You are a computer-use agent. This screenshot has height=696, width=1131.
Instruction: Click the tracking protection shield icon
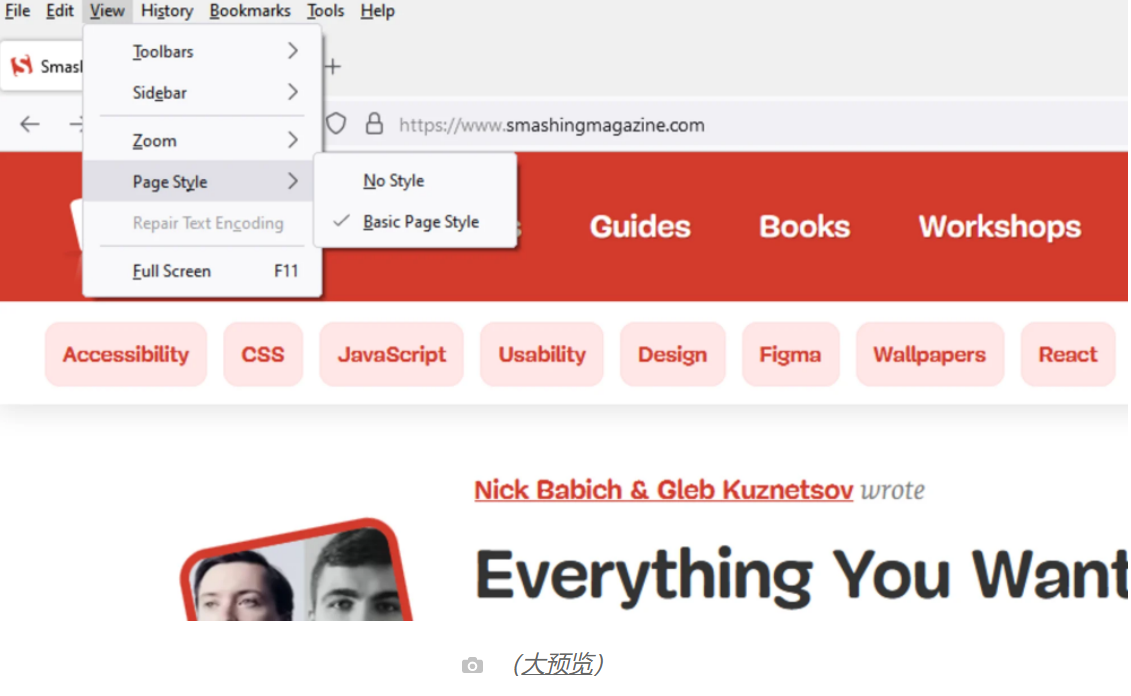click(x=335, y=124)
